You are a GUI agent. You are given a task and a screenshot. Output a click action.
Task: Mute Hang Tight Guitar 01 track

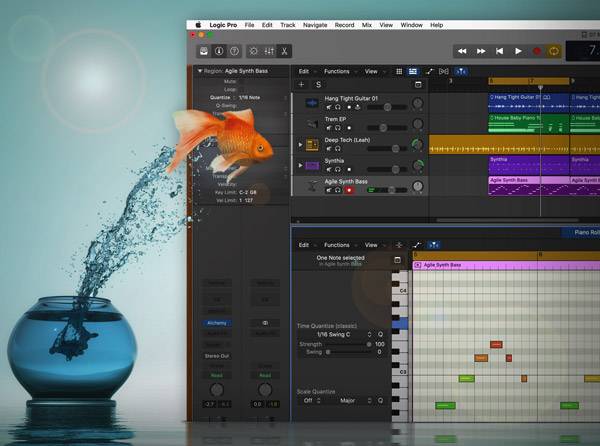coord(329,107)
